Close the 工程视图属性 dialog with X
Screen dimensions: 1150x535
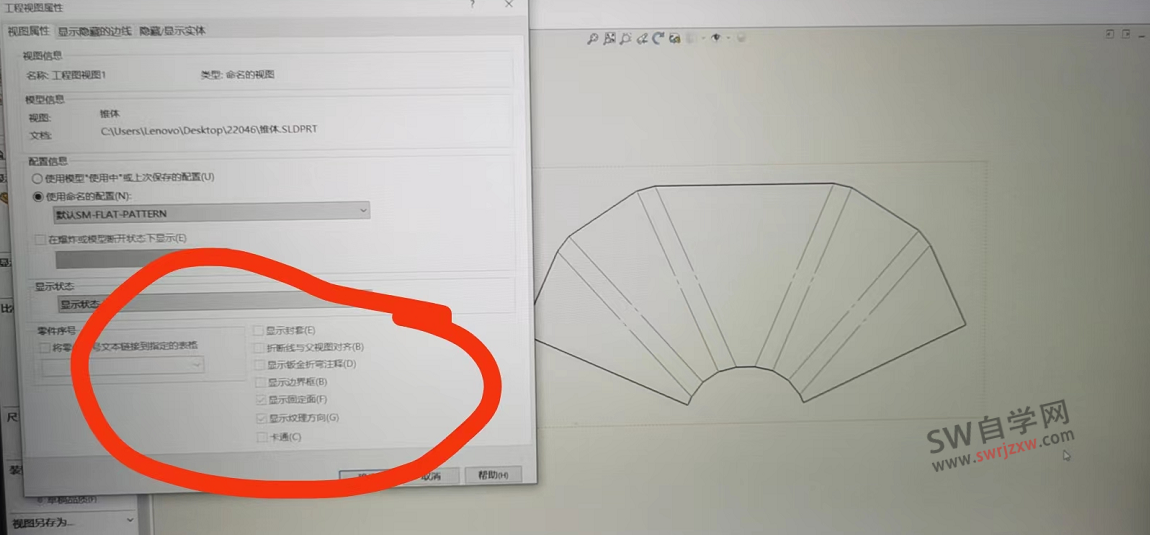tap(509, 4)
